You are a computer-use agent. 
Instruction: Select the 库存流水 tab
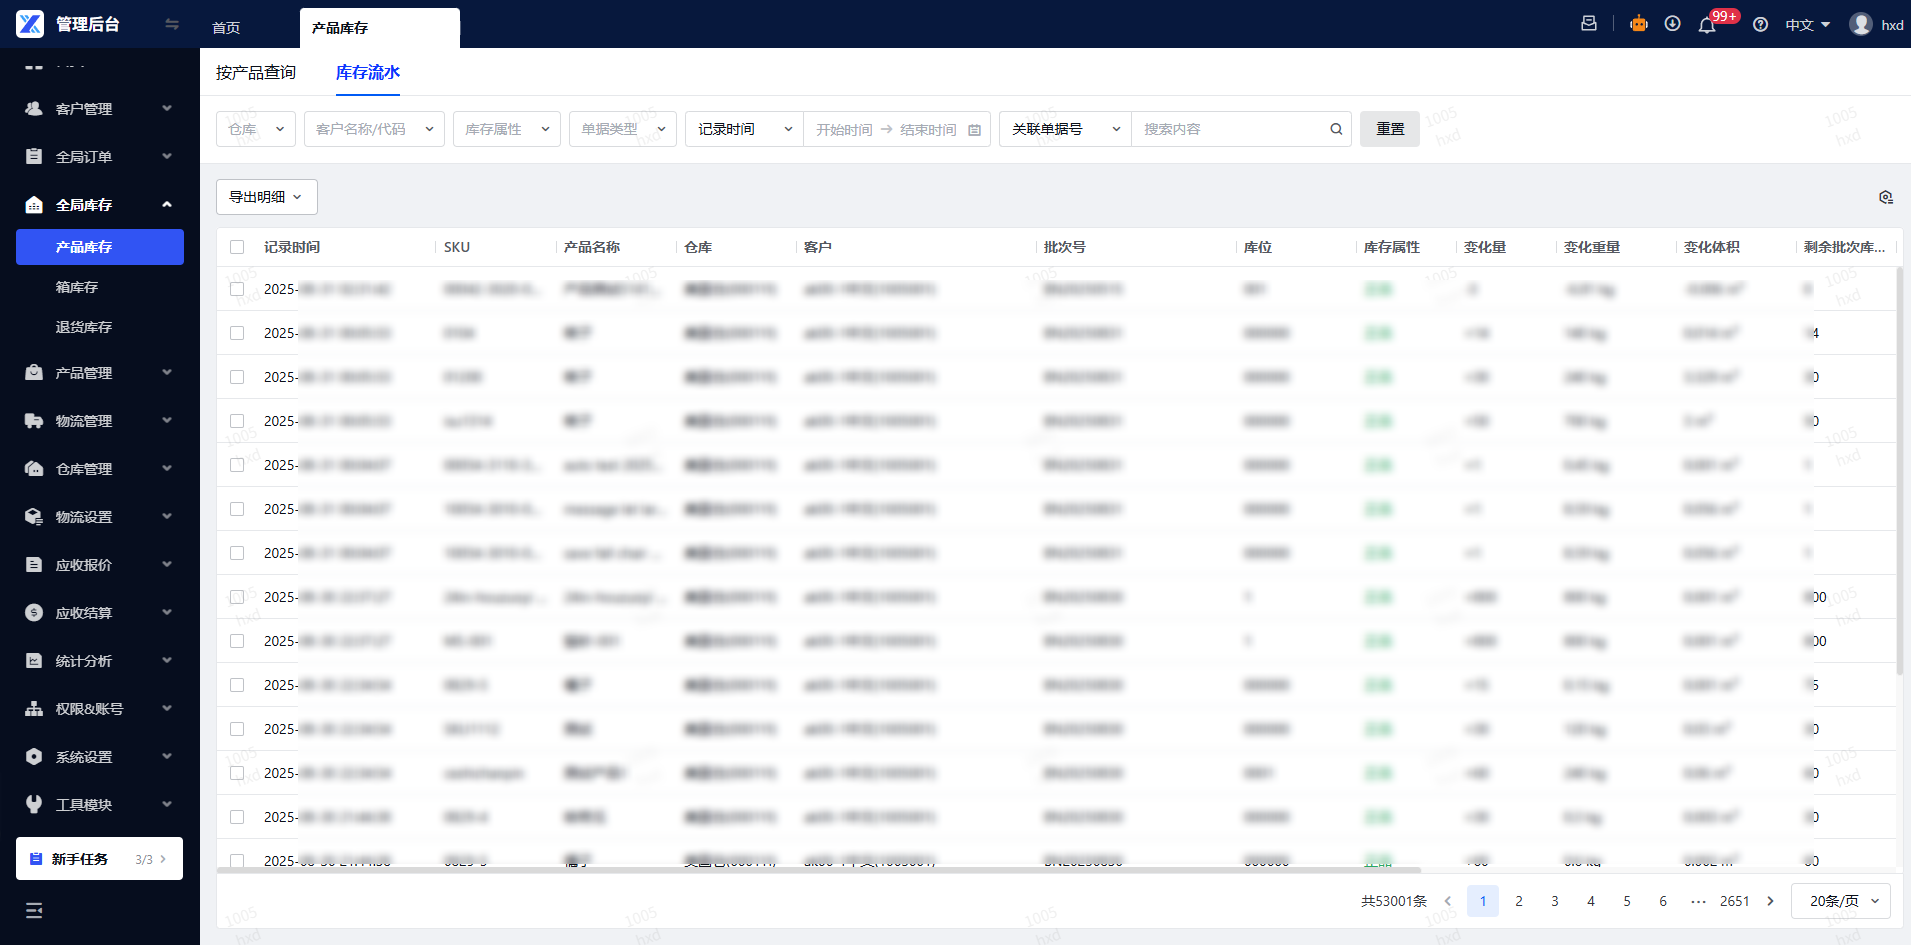click(368, 72)
